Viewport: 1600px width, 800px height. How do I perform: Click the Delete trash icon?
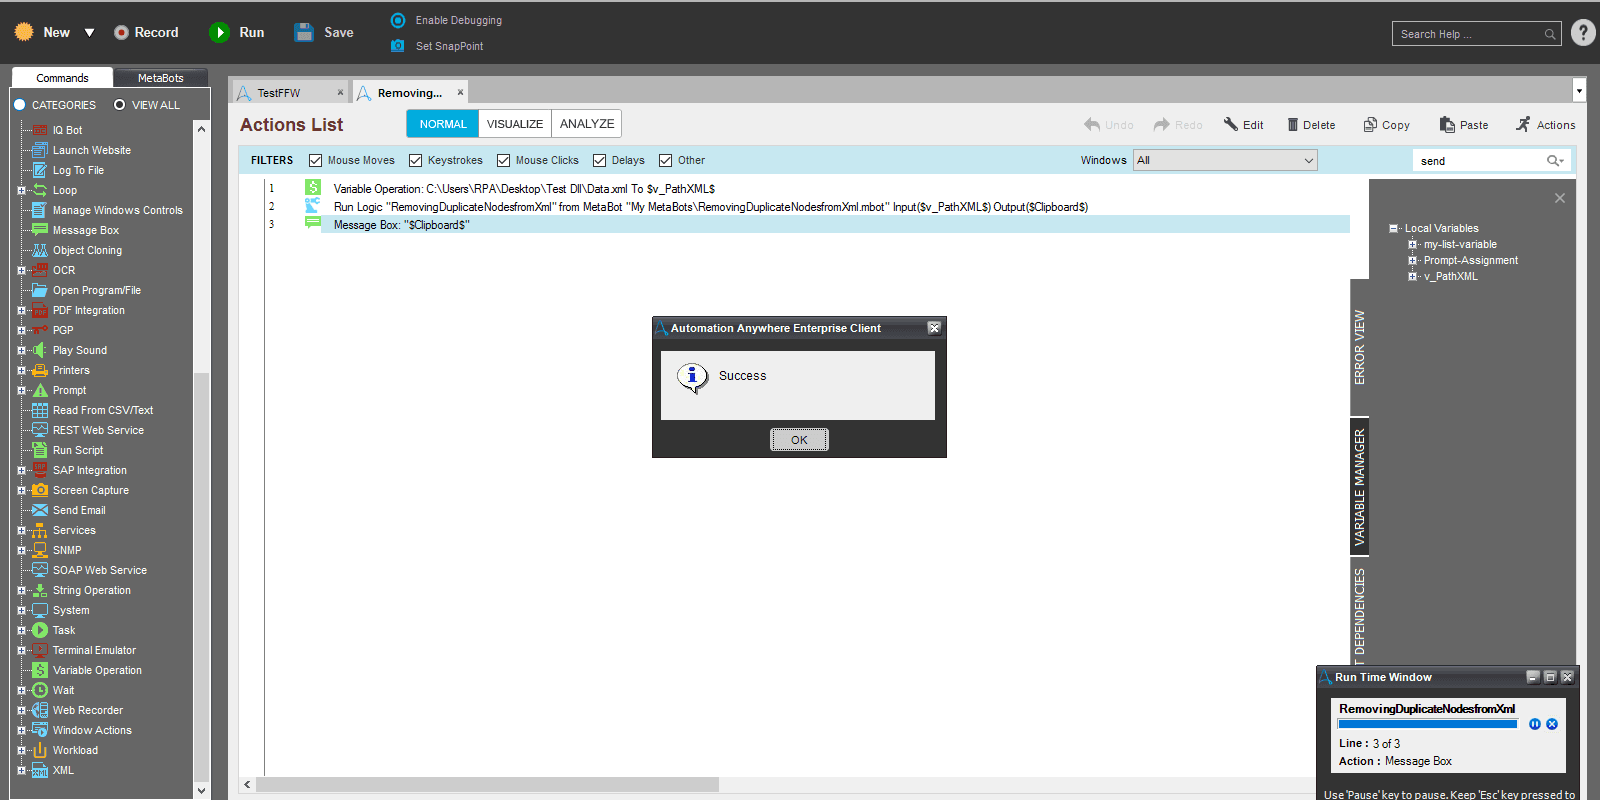[x=1293, y=125]
